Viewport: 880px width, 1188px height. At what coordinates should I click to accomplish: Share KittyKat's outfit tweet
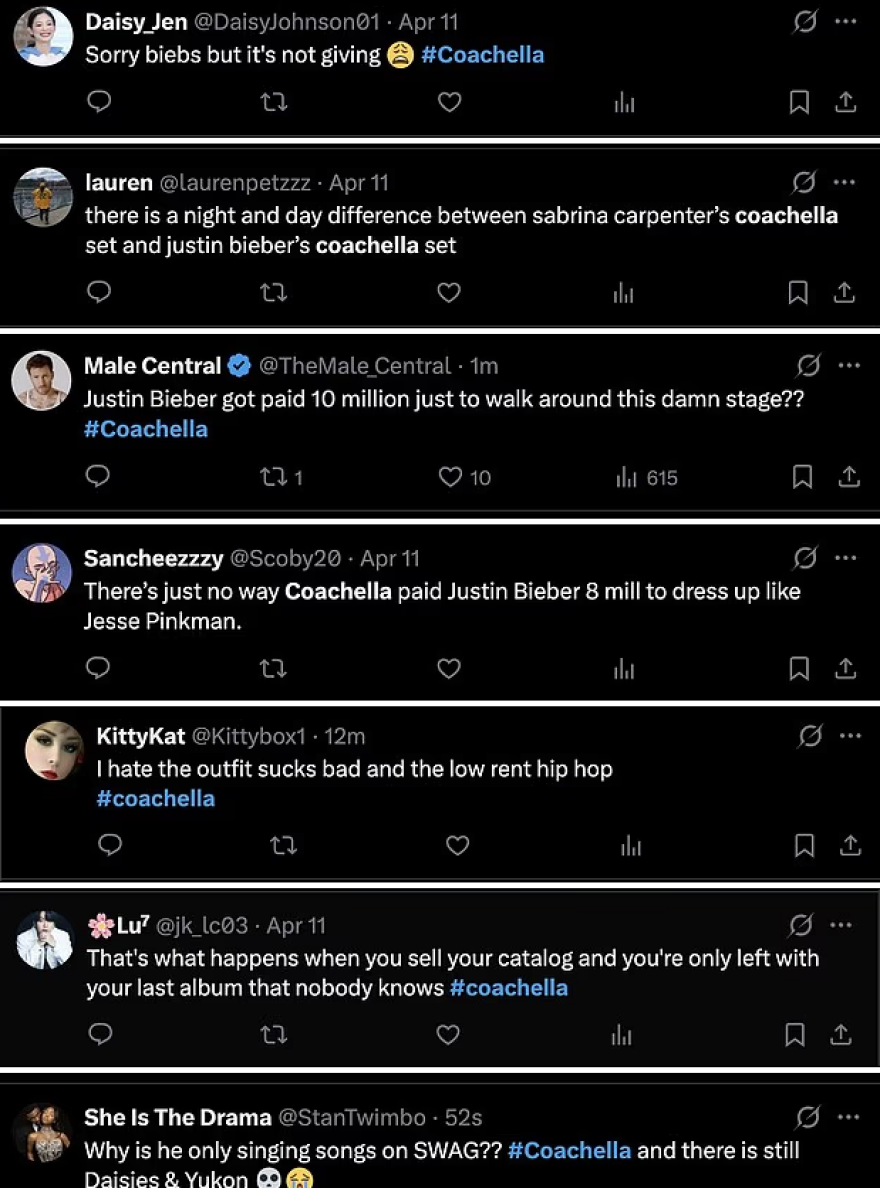click(x=850, y=846)
